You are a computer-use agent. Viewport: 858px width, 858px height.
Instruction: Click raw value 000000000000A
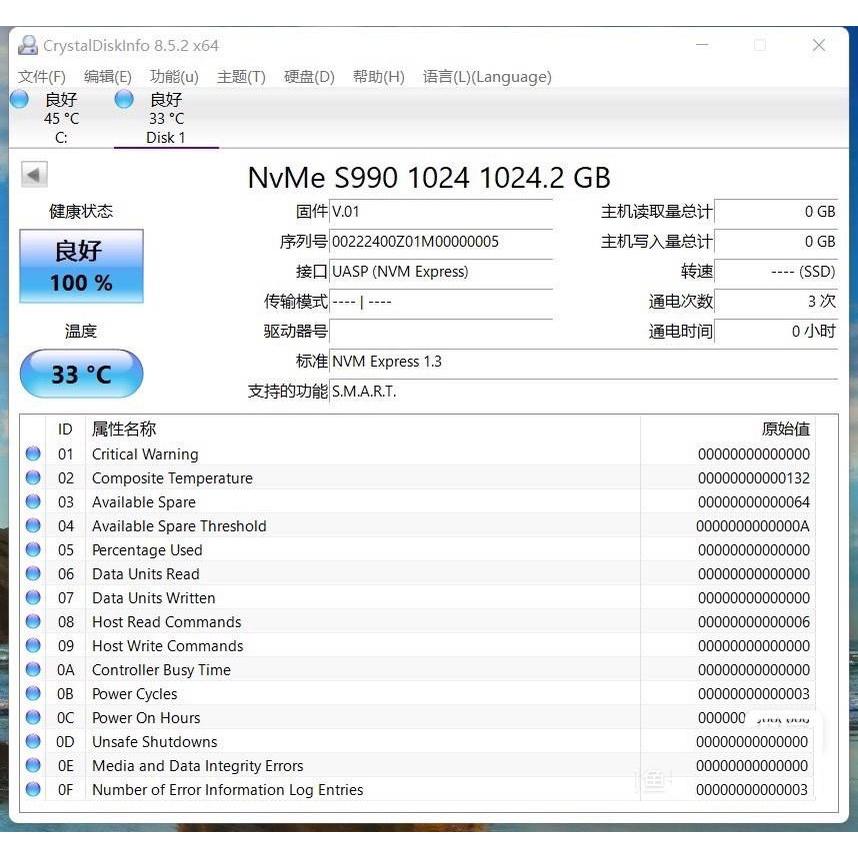coord(753,526)
